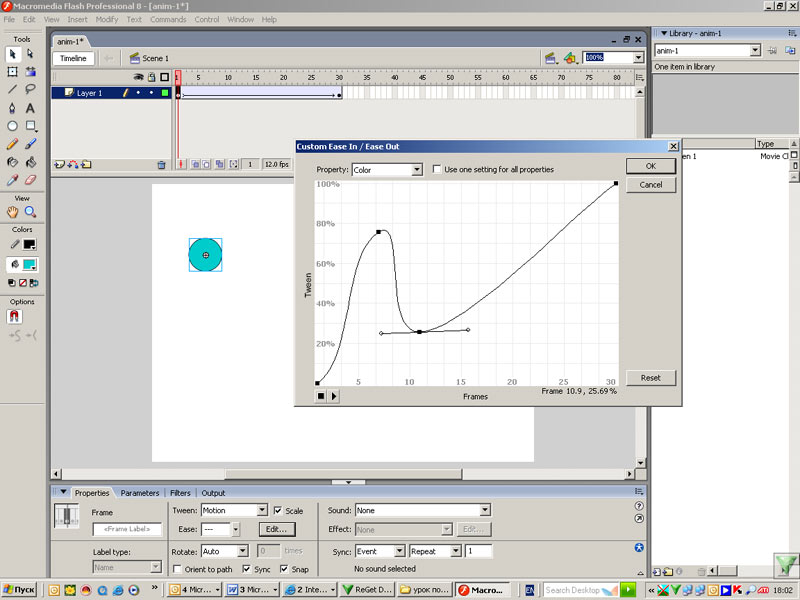
Task: Activate the Zoom tool in View
Action: pos(30,212)
